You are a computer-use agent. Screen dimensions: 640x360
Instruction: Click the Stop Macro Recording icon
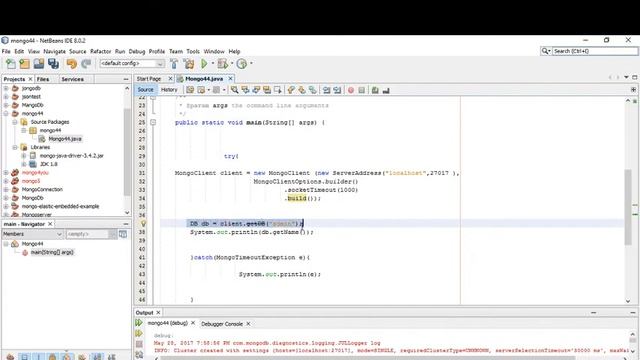[x=362, y=90]
